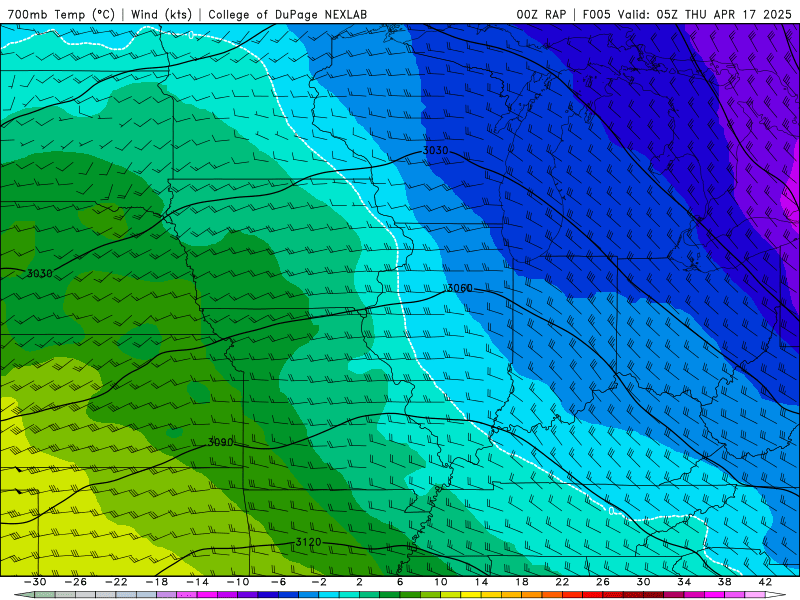The height and width of the screenshot is (600, 800).
Task: Click the positive 18 colorbar tick label
Action: pos(521,582)
